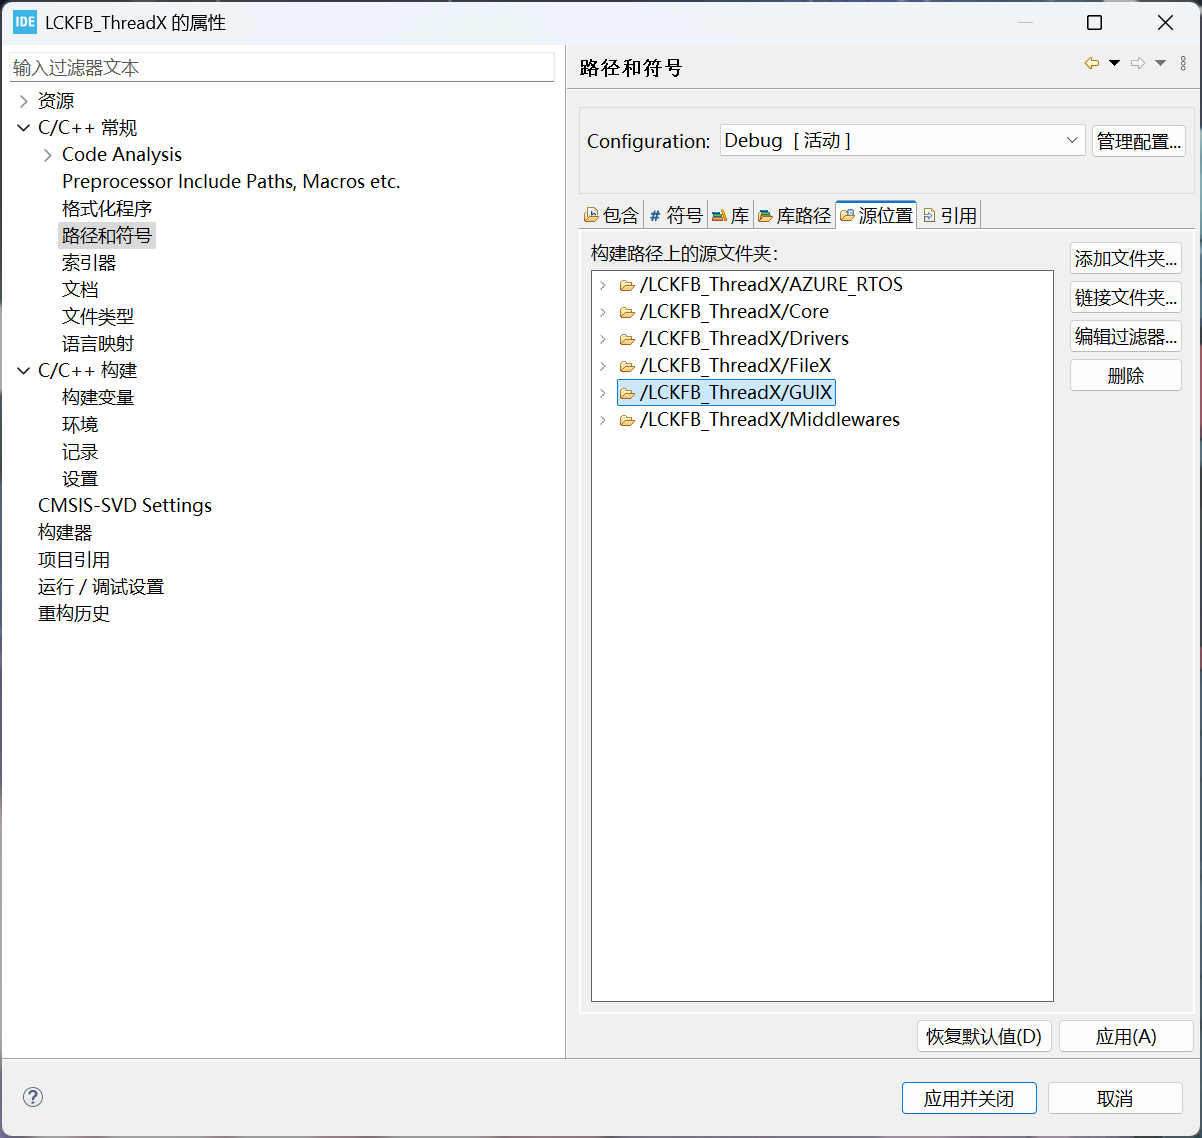Switch to the 包含 tab
This screenshot has height=1138, width=1202.
(612, 215)
